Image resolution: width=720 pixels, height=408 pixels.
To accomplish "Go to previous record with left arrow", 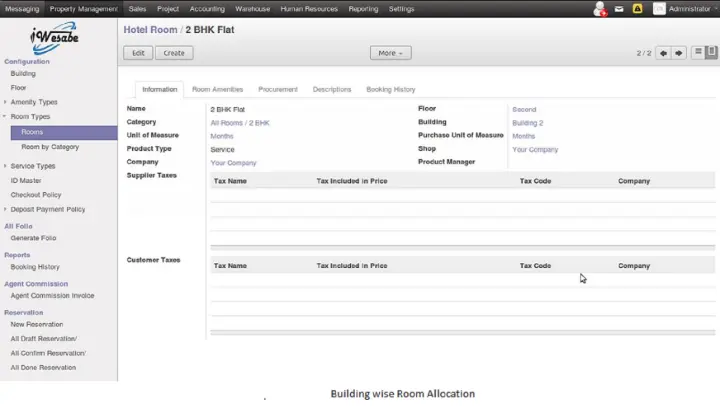I will (x=663, y=53).
